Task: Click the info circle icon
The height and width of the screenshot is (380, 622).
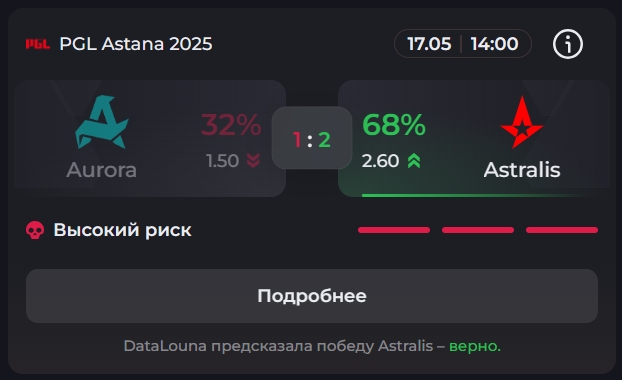Action: coord(568,44)
